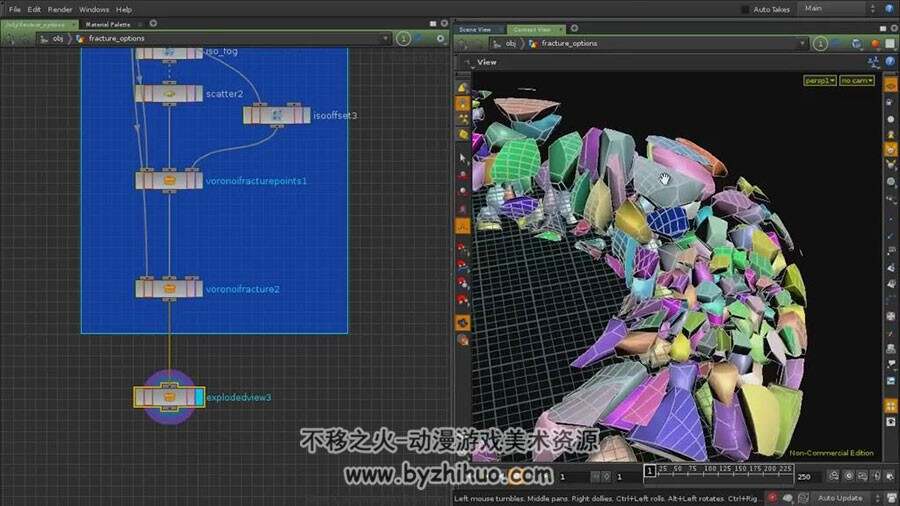Toggle the Auto Takes checkbox
The height and width of the screenshot is (506, 900).
pos(745,9)
